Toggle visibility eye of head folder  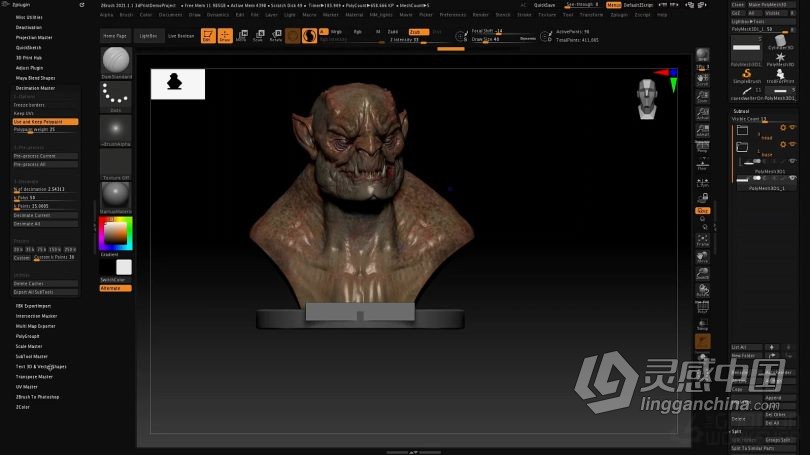pyautogui.click(x=792, y=128)
